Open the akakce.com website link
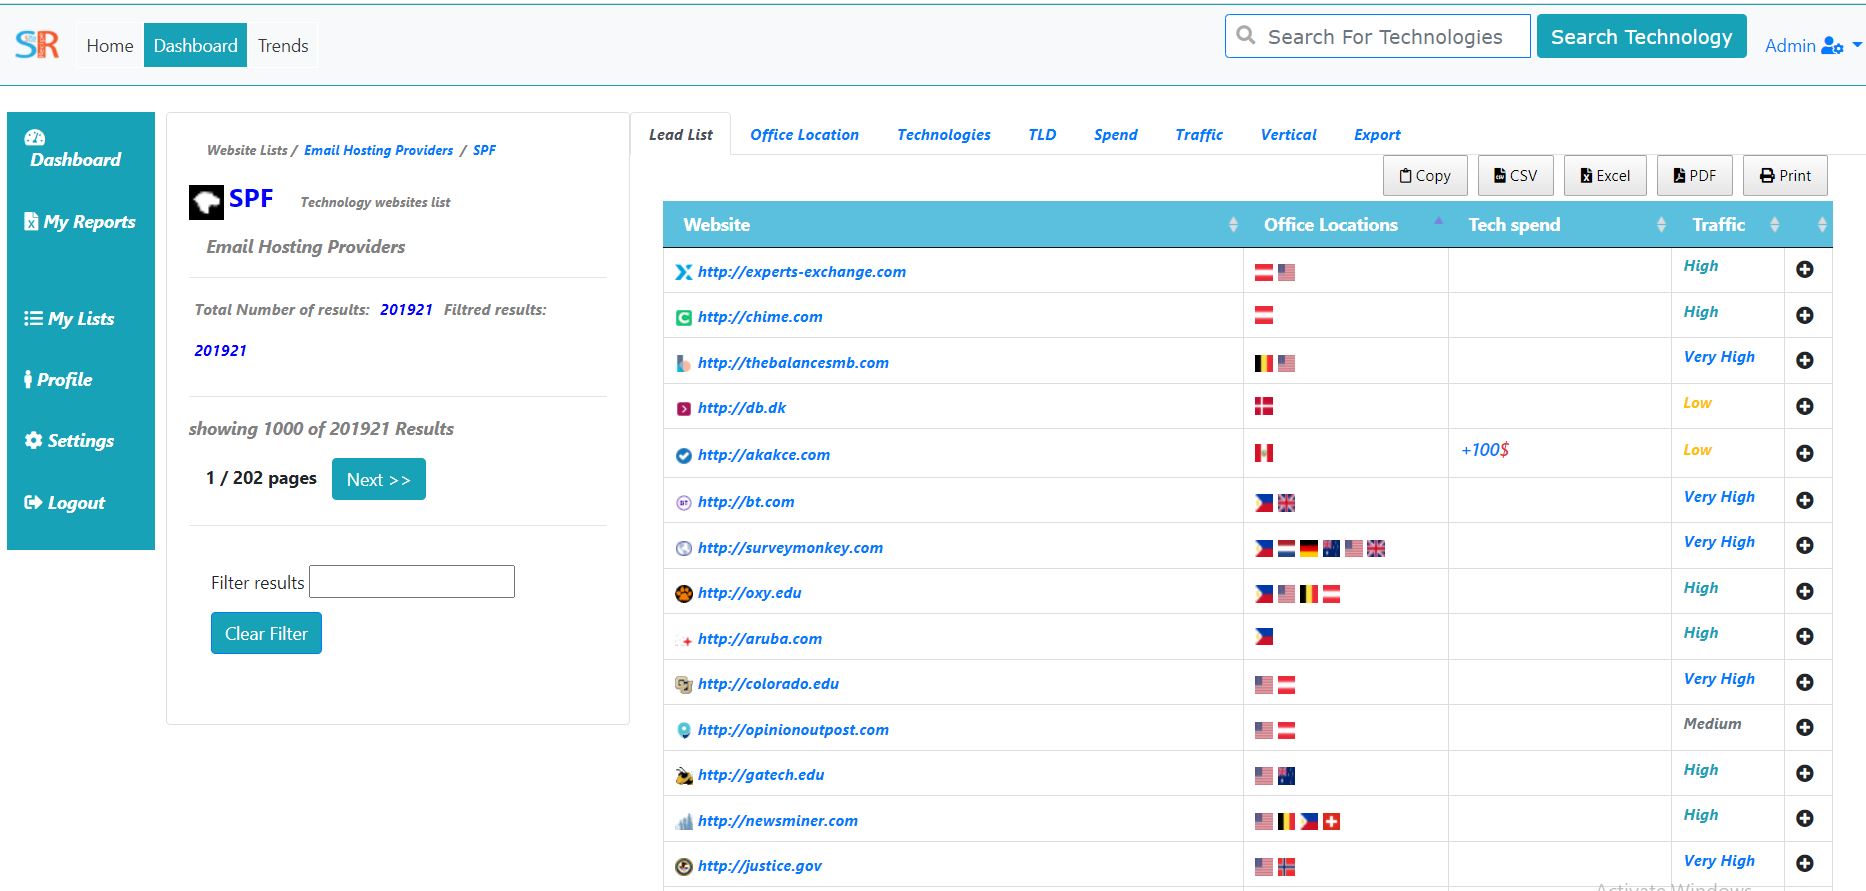The height and width of the screenshot is (891, 1866). coord(764,455)
